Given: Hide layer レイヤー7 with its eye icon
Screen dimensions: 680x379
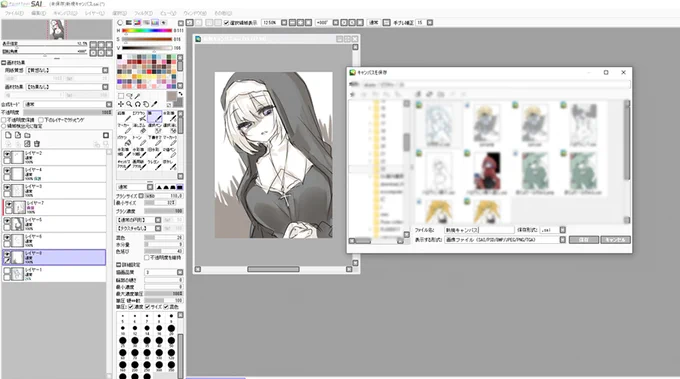Looking at the screenshot, I should pyautogui.click(x=8, y=204).
